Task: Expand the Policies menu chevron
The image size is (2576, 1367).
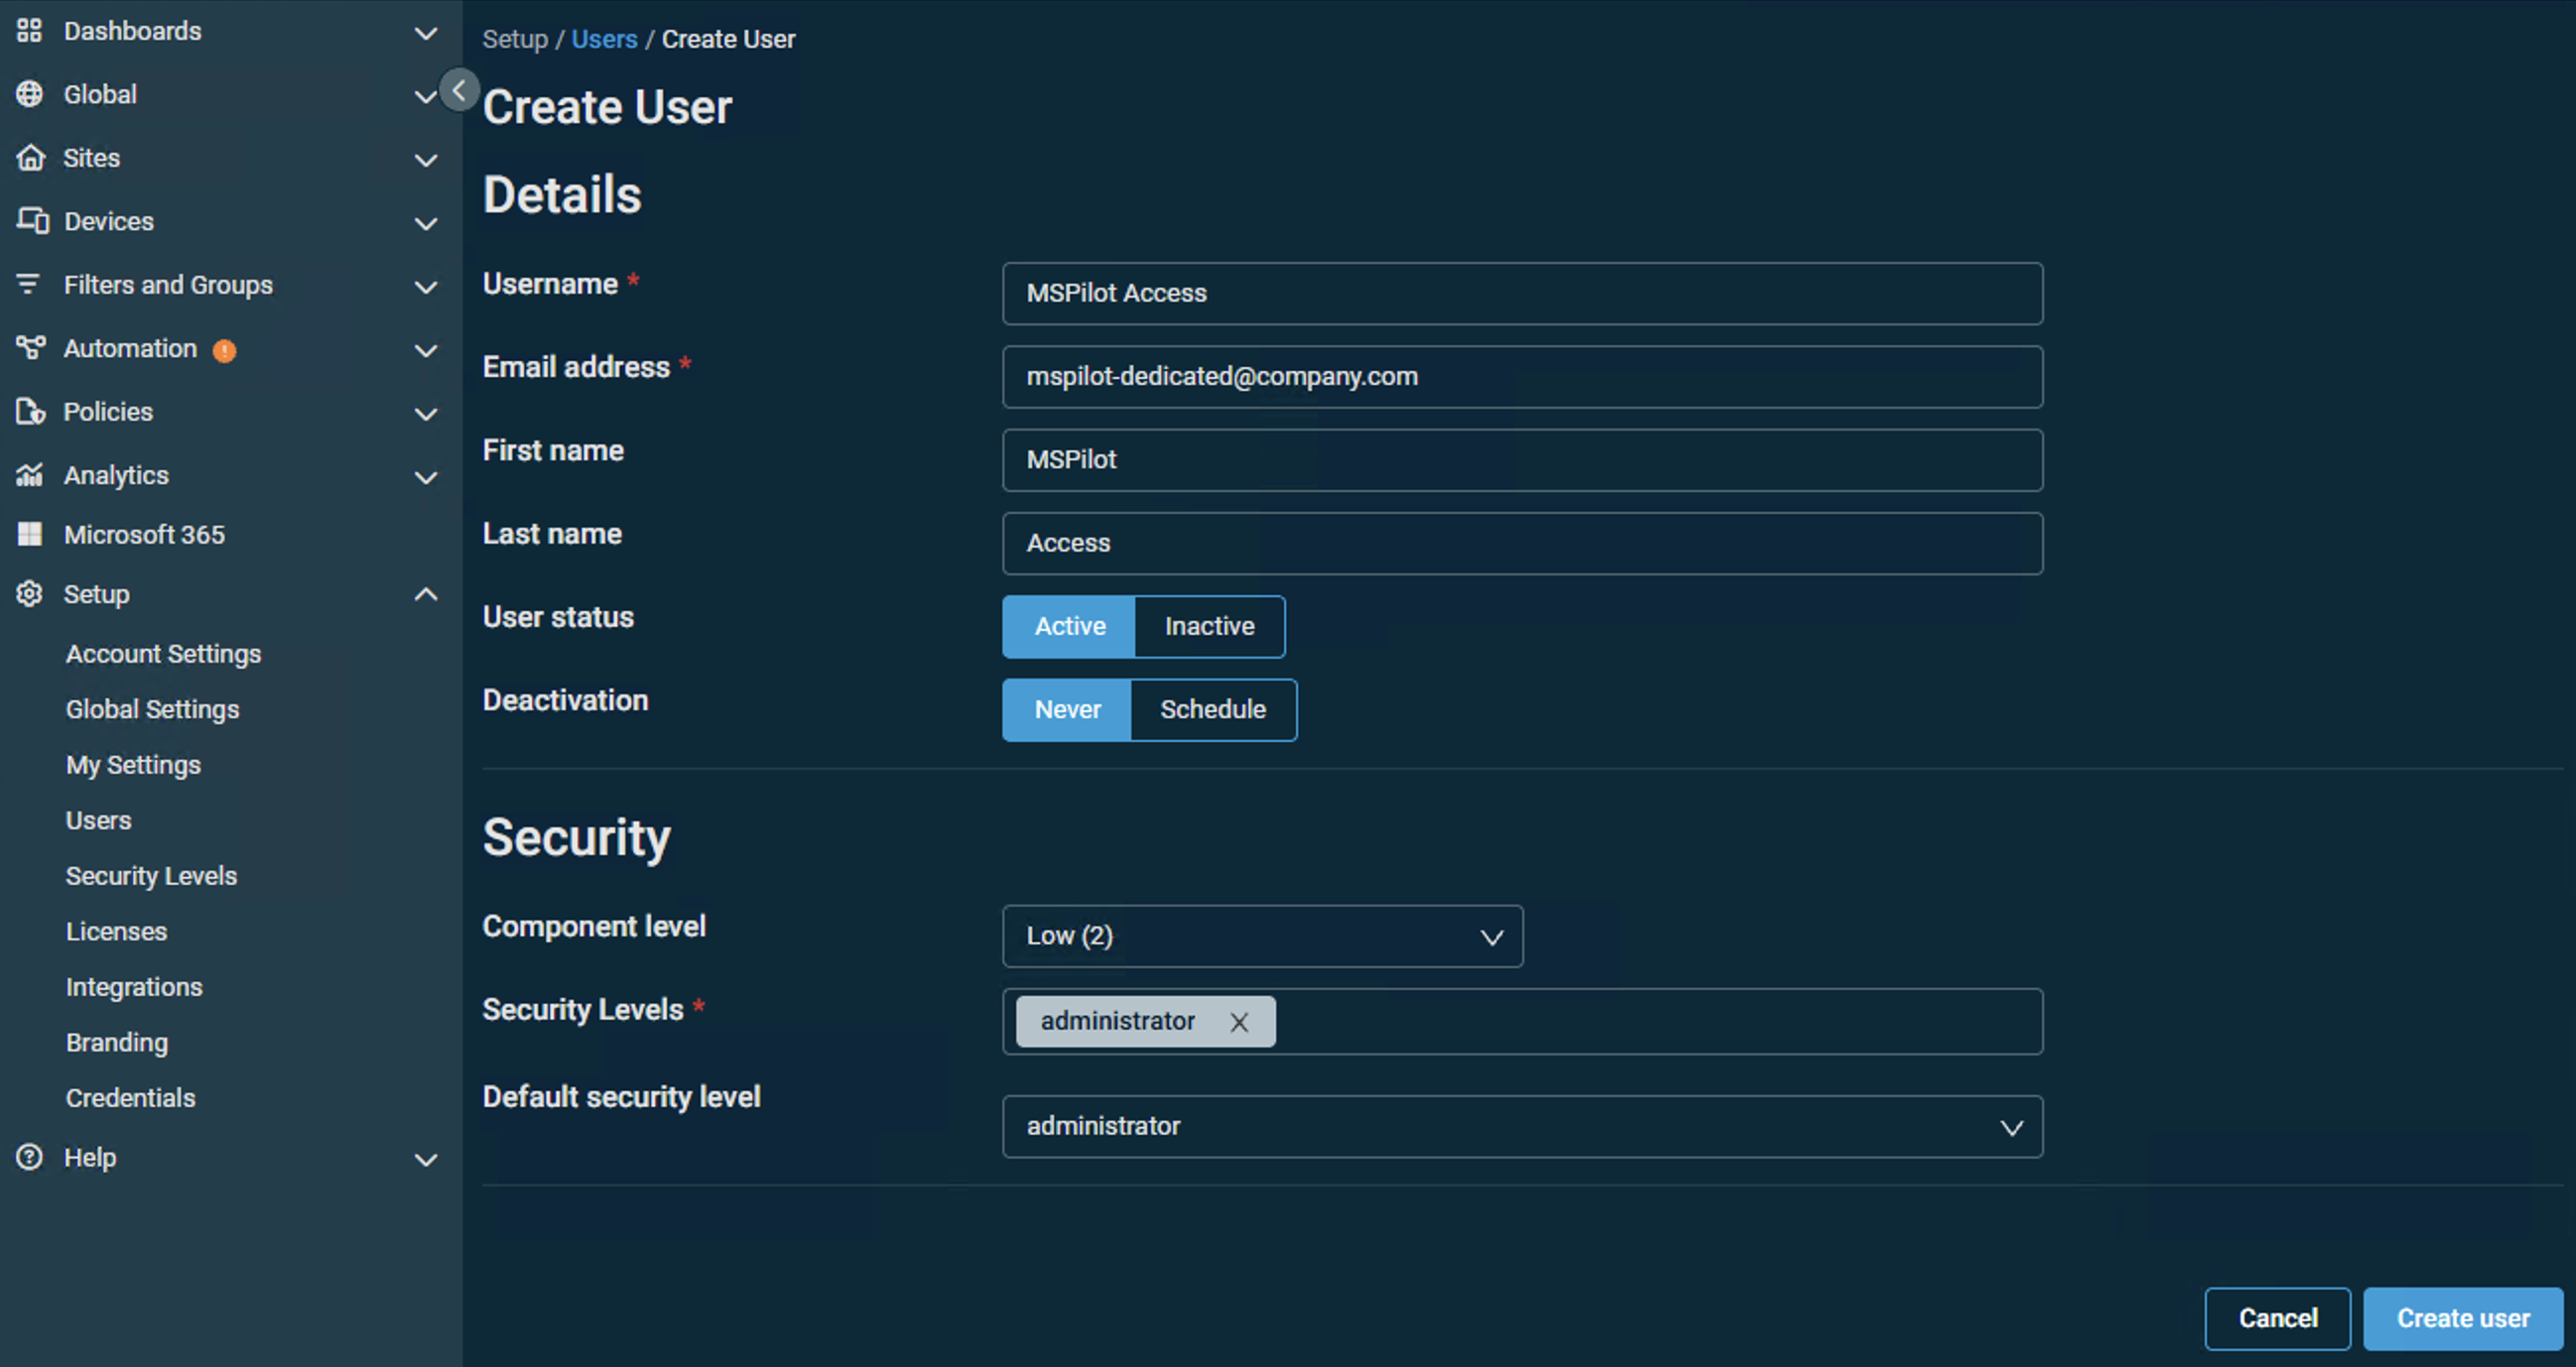Action: click(x=426, y=414)
